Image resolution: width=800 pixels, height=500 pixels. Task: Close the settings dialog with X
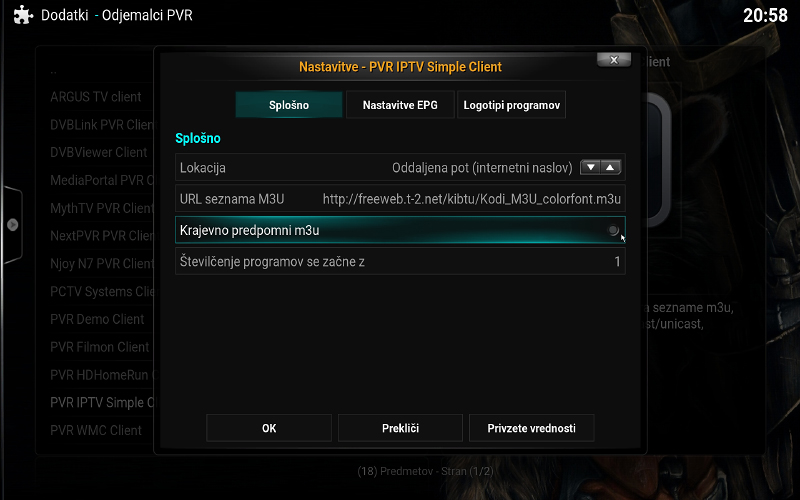tap(614, 60)
